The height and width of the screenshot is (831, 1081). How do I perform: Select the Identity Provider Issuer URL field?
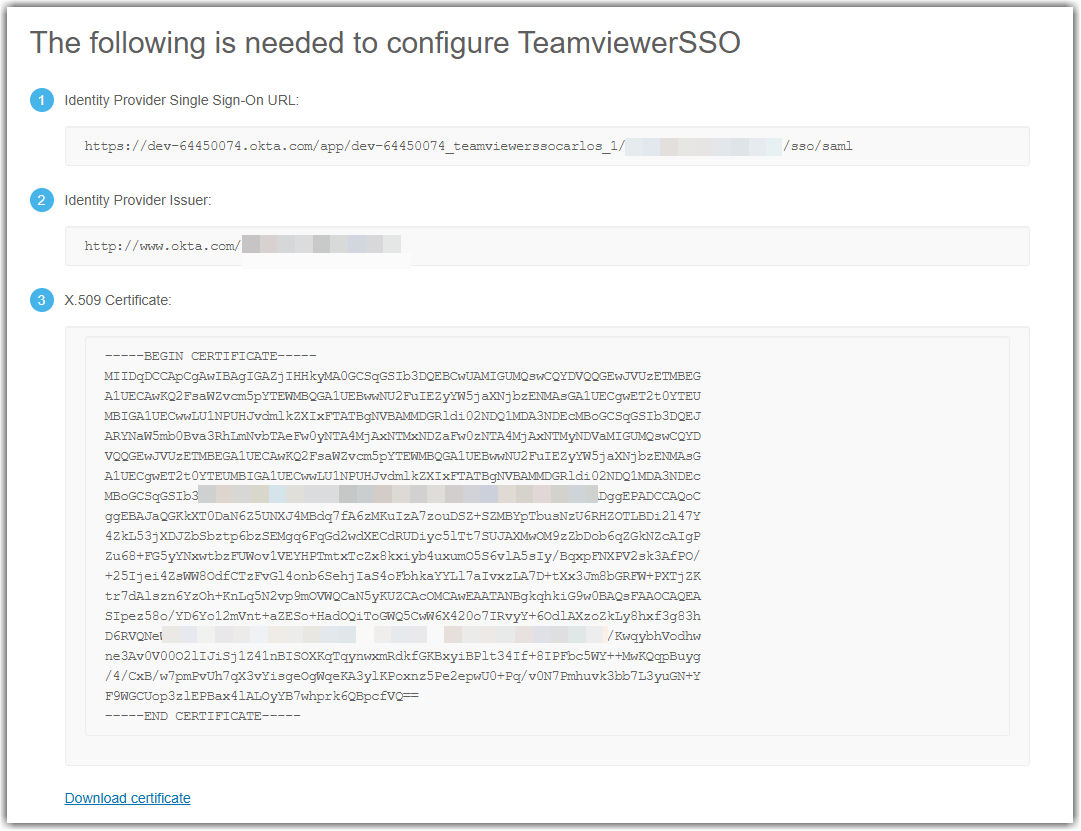pos(547,246)
